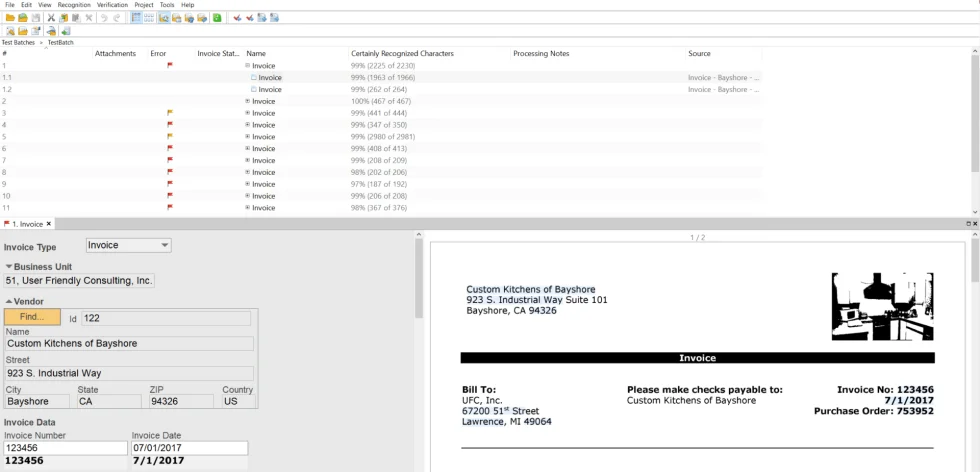Click the green icon in top toolbar
This screenshot has width=980, height=472.
point(217,18)
